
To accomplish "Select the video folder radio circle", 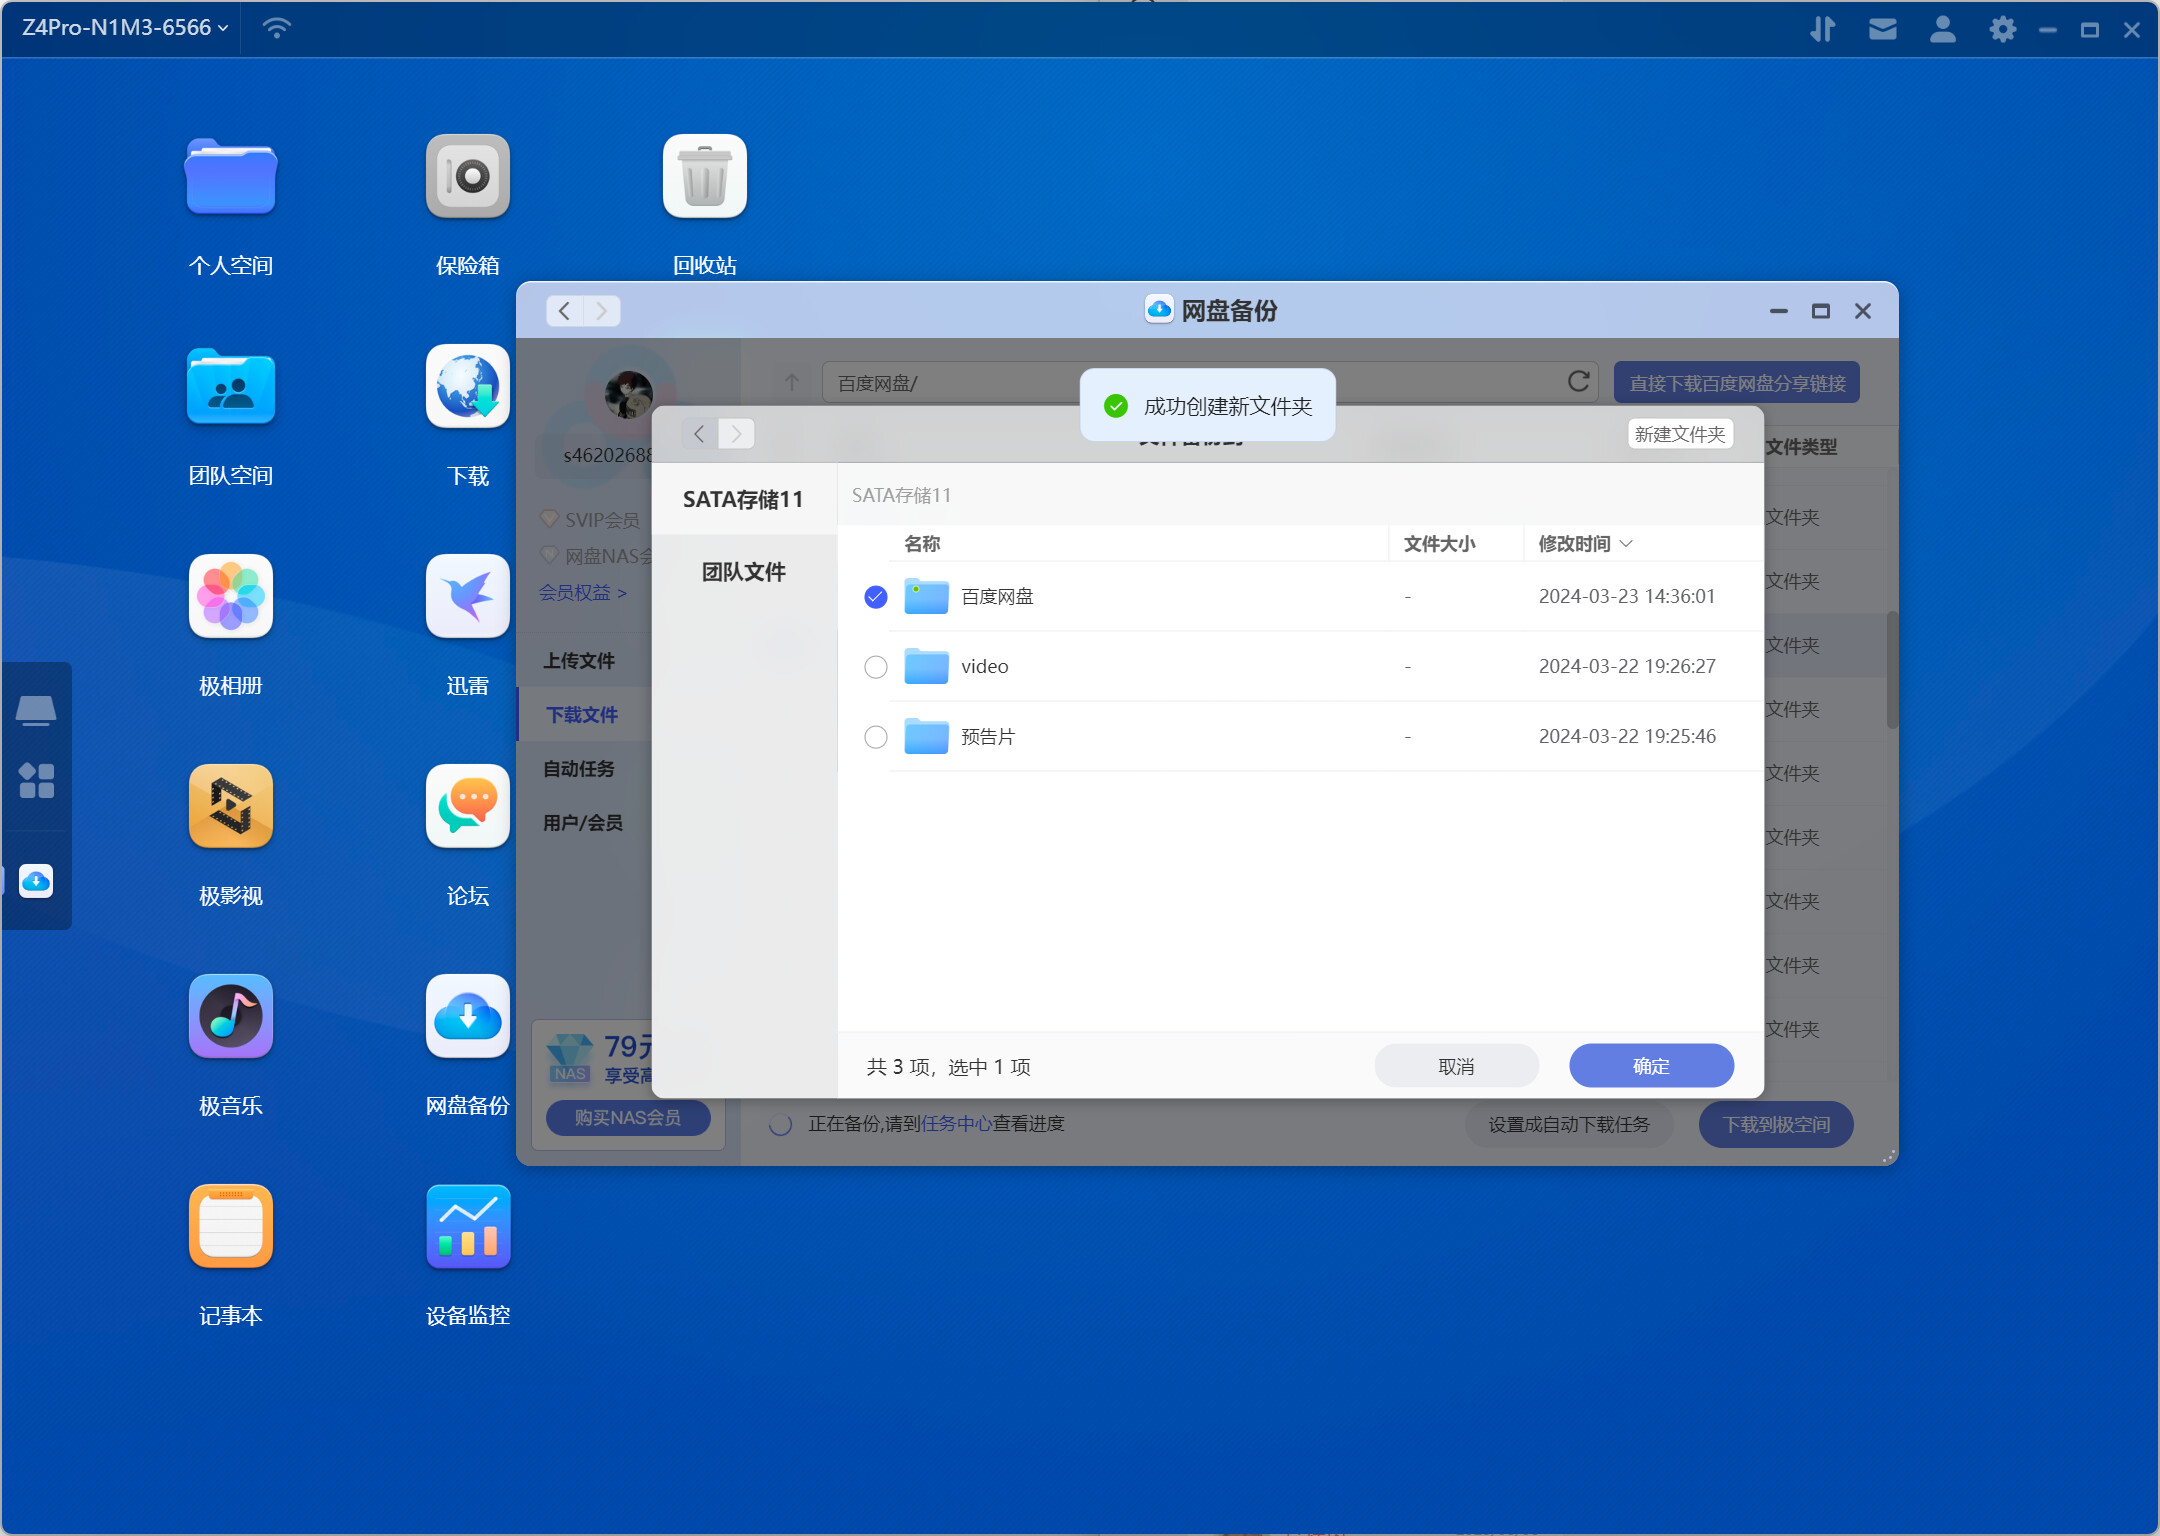I will click(875, 667).
